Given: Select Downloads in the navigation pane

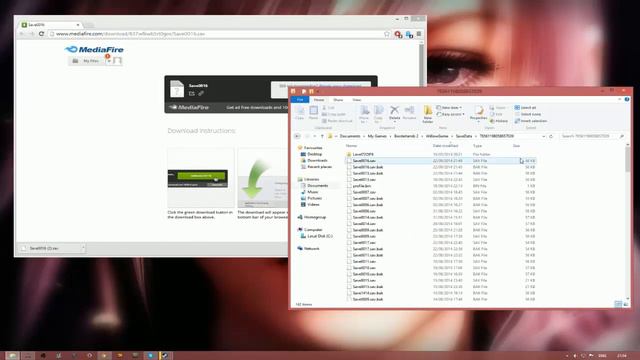Looking at the screenshot, I should 314,160.
